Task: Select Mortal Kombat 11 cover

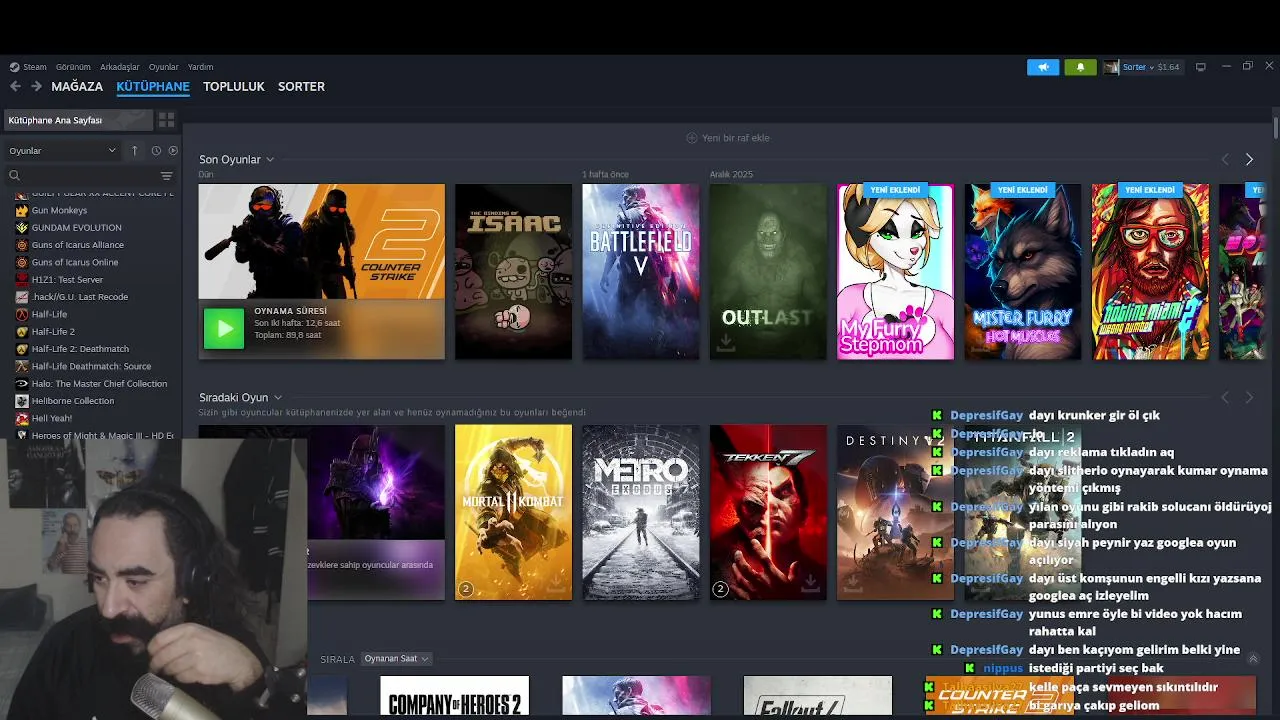Action: tap(513, 512)
